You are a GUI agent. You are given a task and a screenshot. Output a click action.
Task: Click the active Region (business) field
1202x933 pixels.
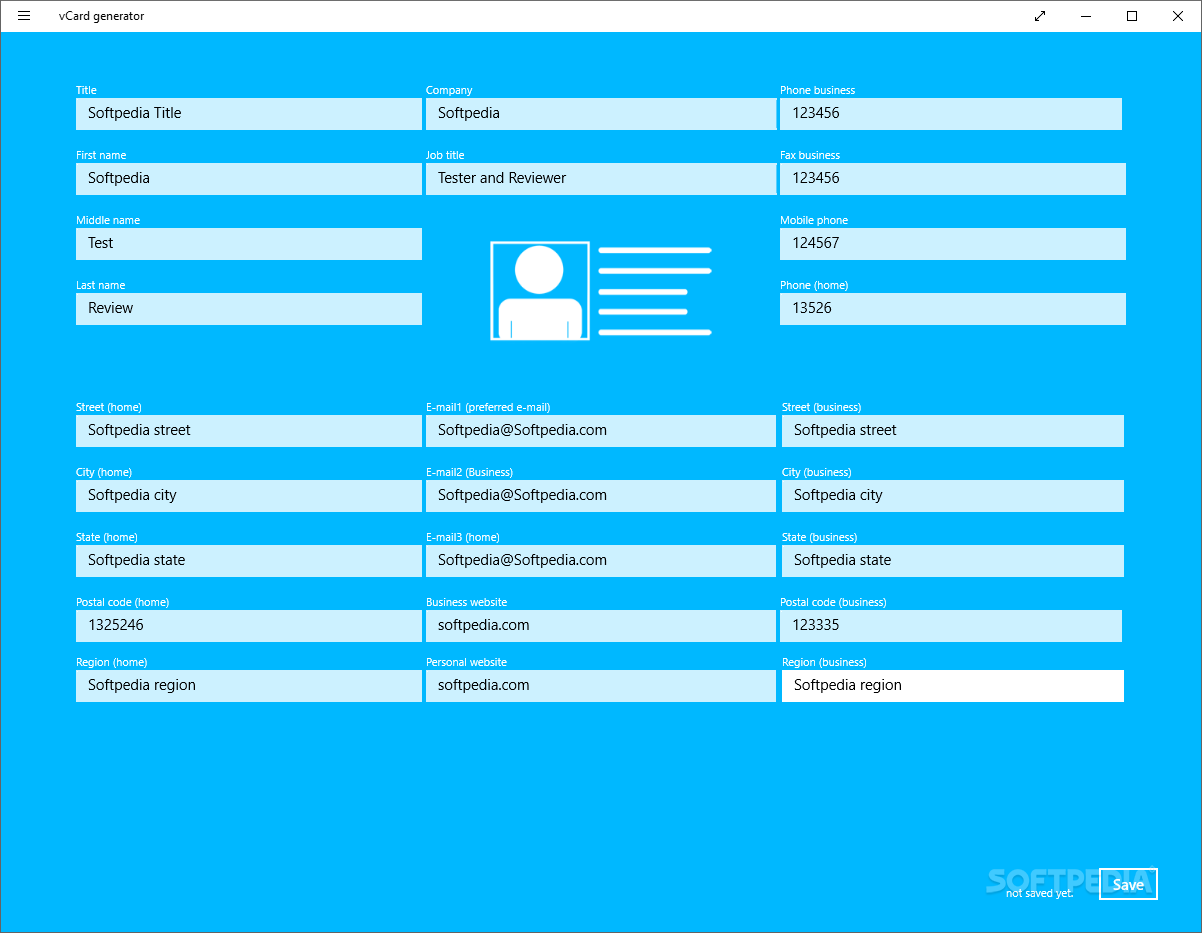(953, 686)
